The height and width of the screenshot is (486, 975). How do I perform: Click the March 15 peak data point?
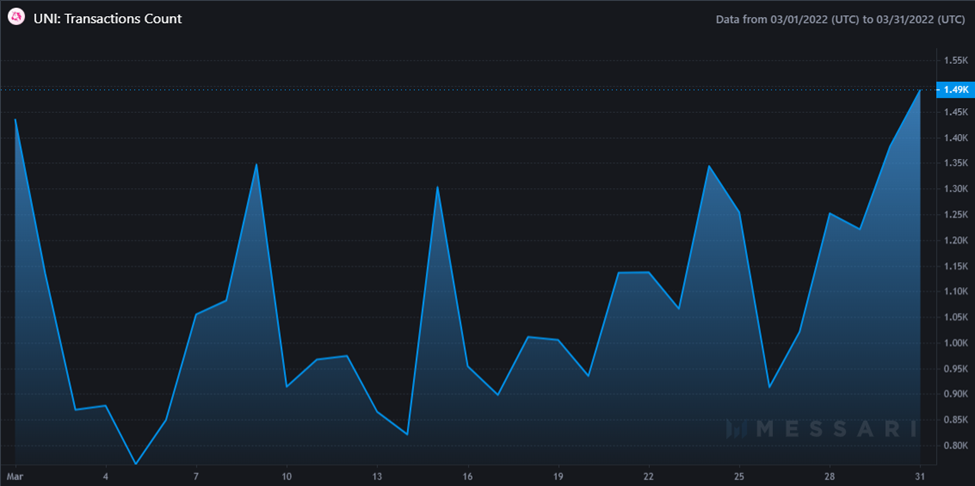(x=438, y=186)
